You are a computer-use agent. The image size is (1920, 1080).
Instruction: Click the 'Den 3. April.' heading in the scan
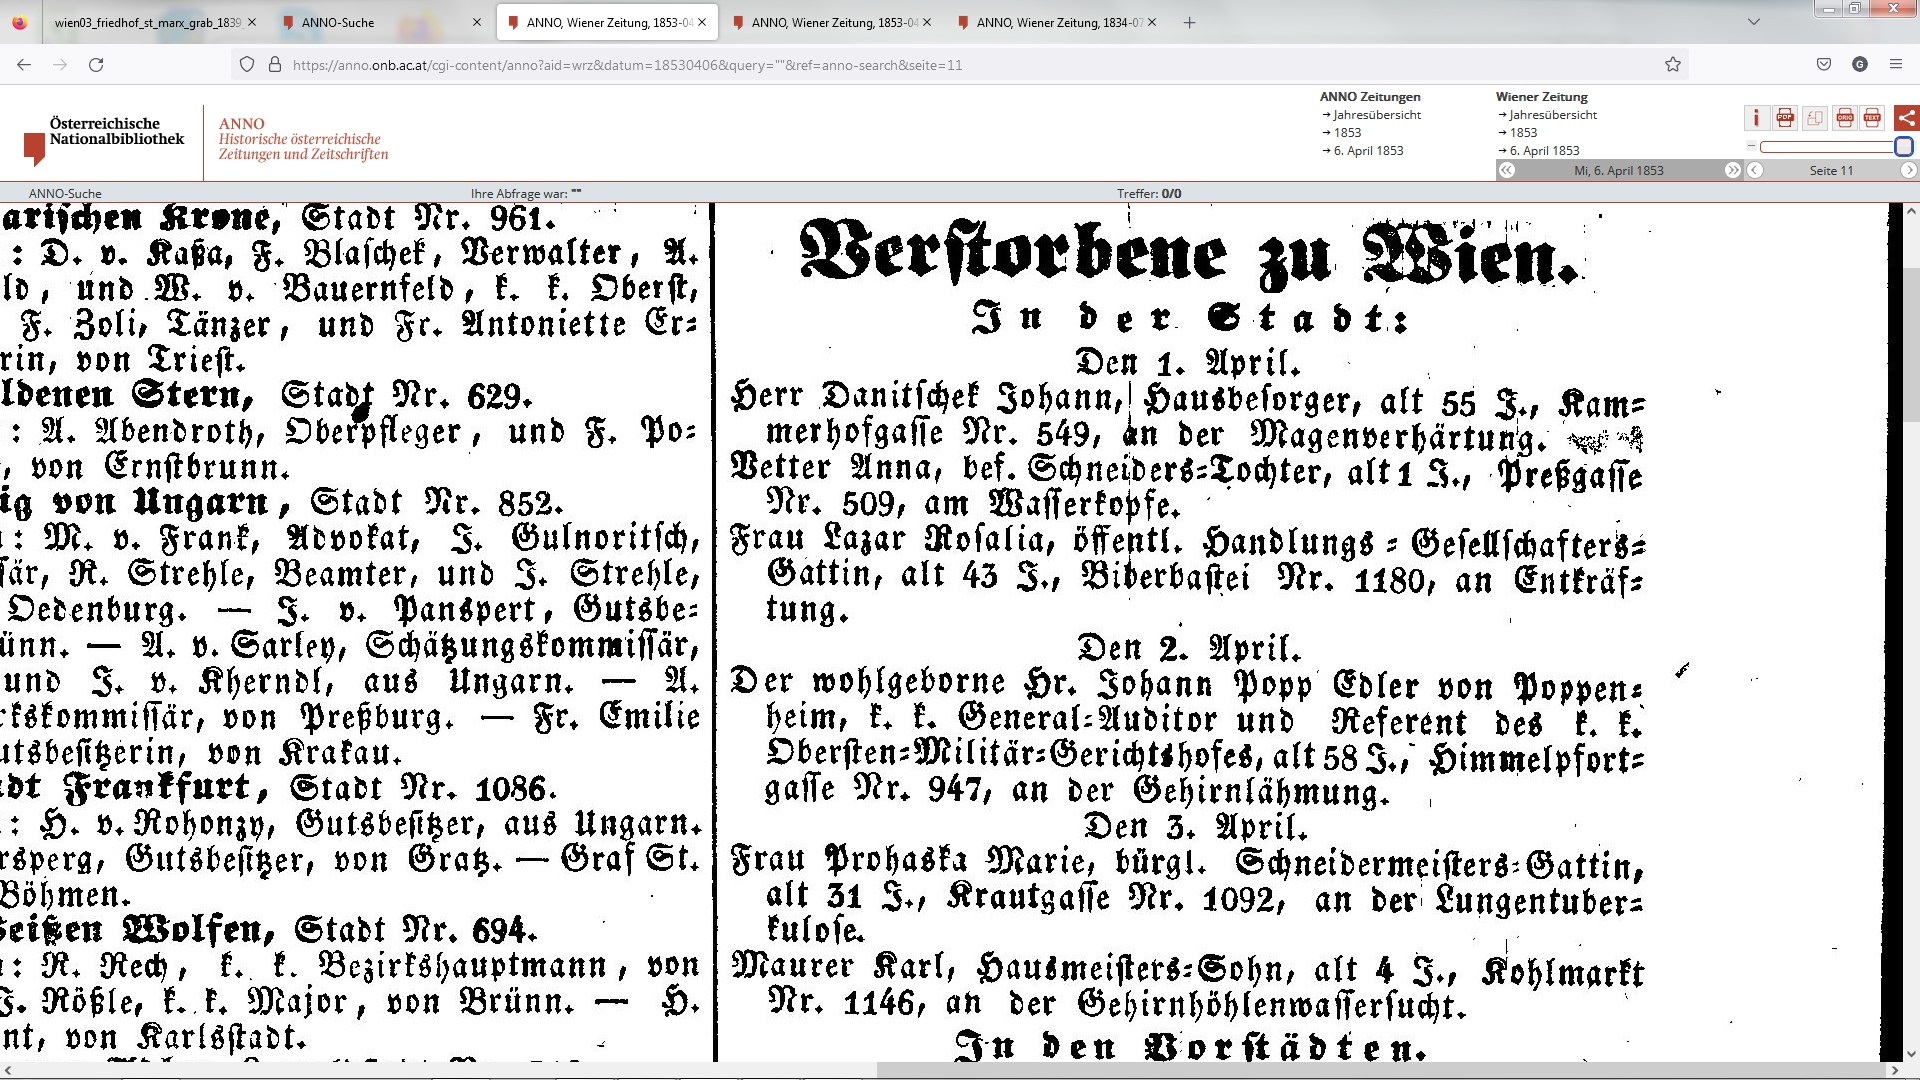[x=1195, y=827]
